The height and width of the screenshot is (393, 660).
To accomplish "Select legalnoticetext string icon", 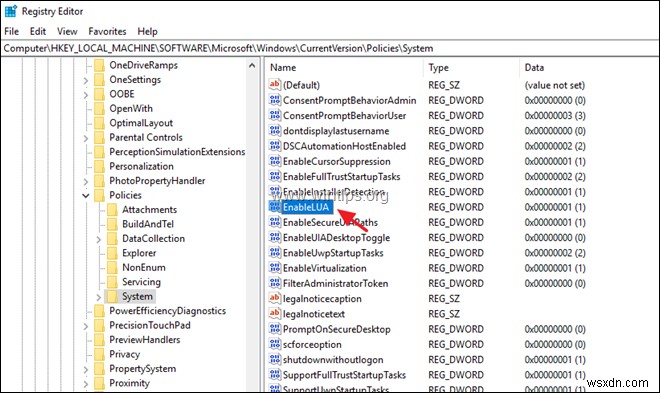I will (x=274, y=313).
